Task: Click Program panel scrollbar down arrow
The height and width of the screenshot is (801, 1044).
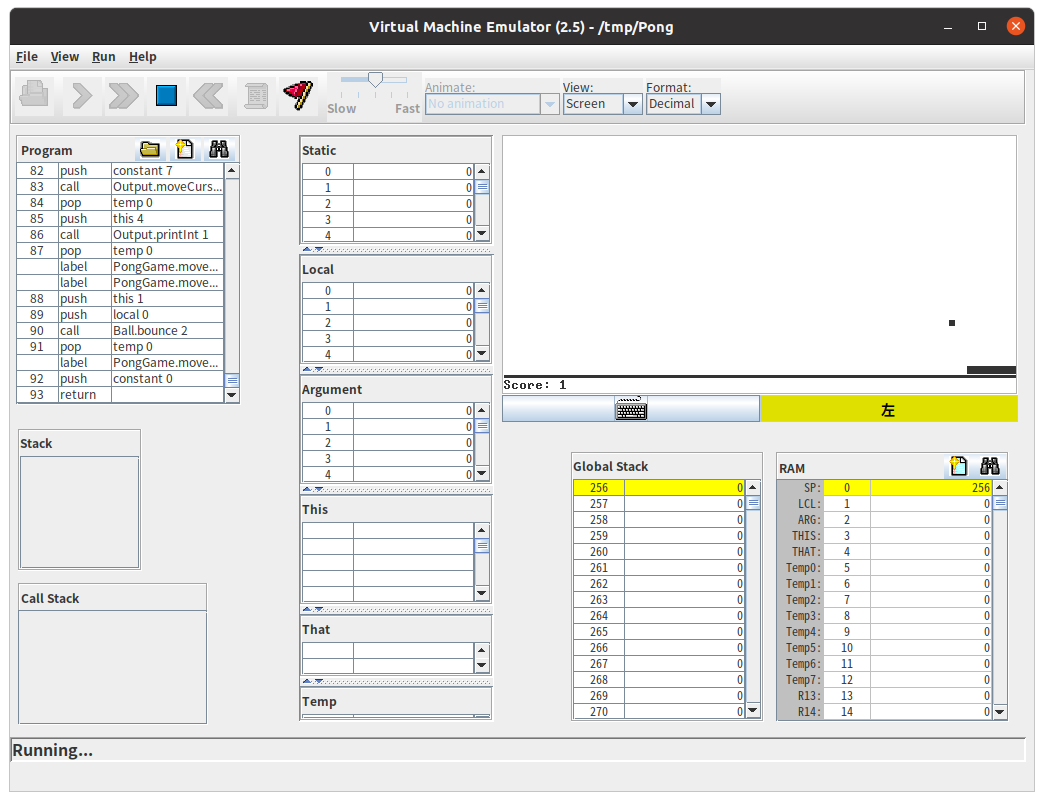Action: (232, 396)
